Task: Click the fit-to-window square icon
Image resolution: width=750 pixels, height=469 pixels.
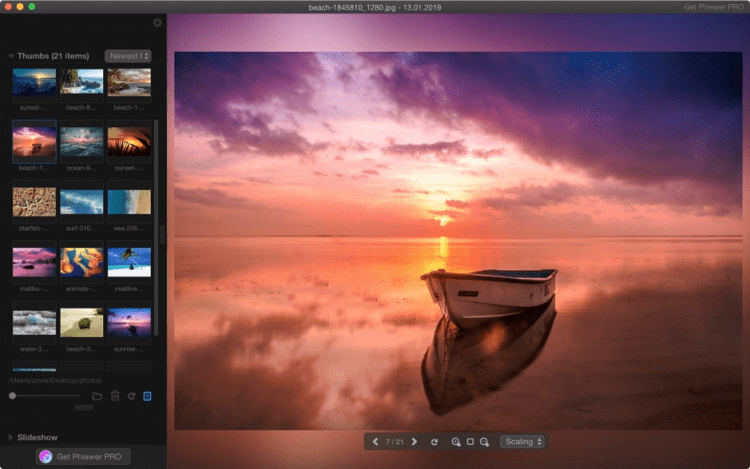Action: coord(470,441)
